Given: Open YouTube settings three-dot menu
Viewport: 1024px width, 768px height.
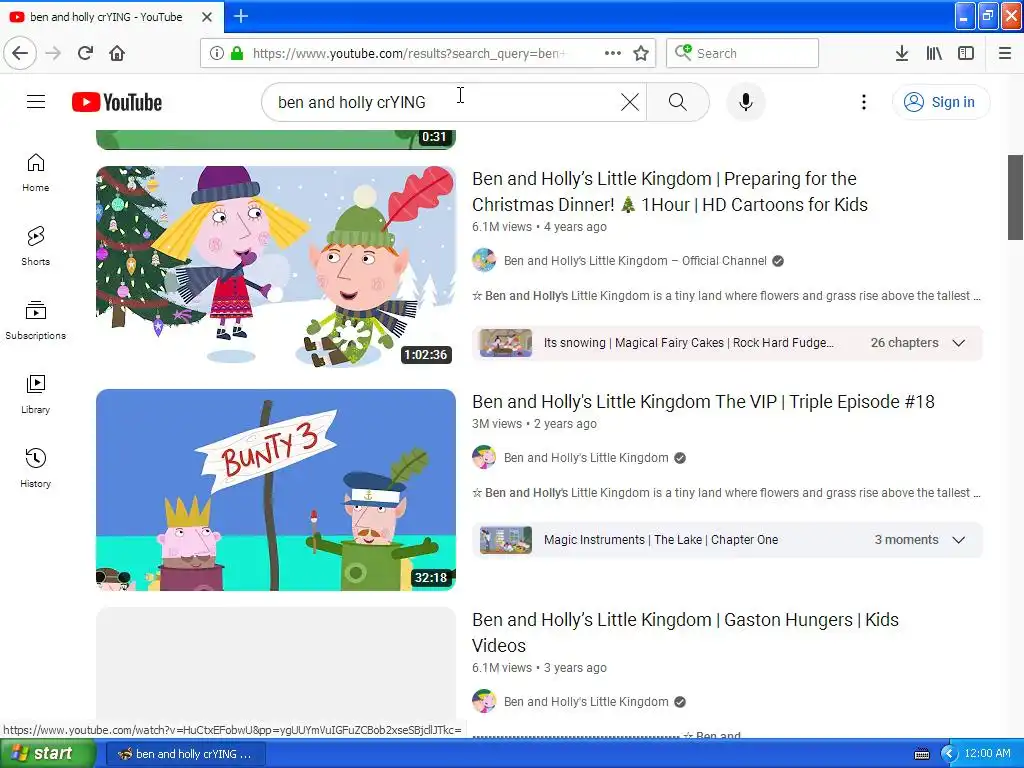Looking at the screenshot, I should point(864,102).
